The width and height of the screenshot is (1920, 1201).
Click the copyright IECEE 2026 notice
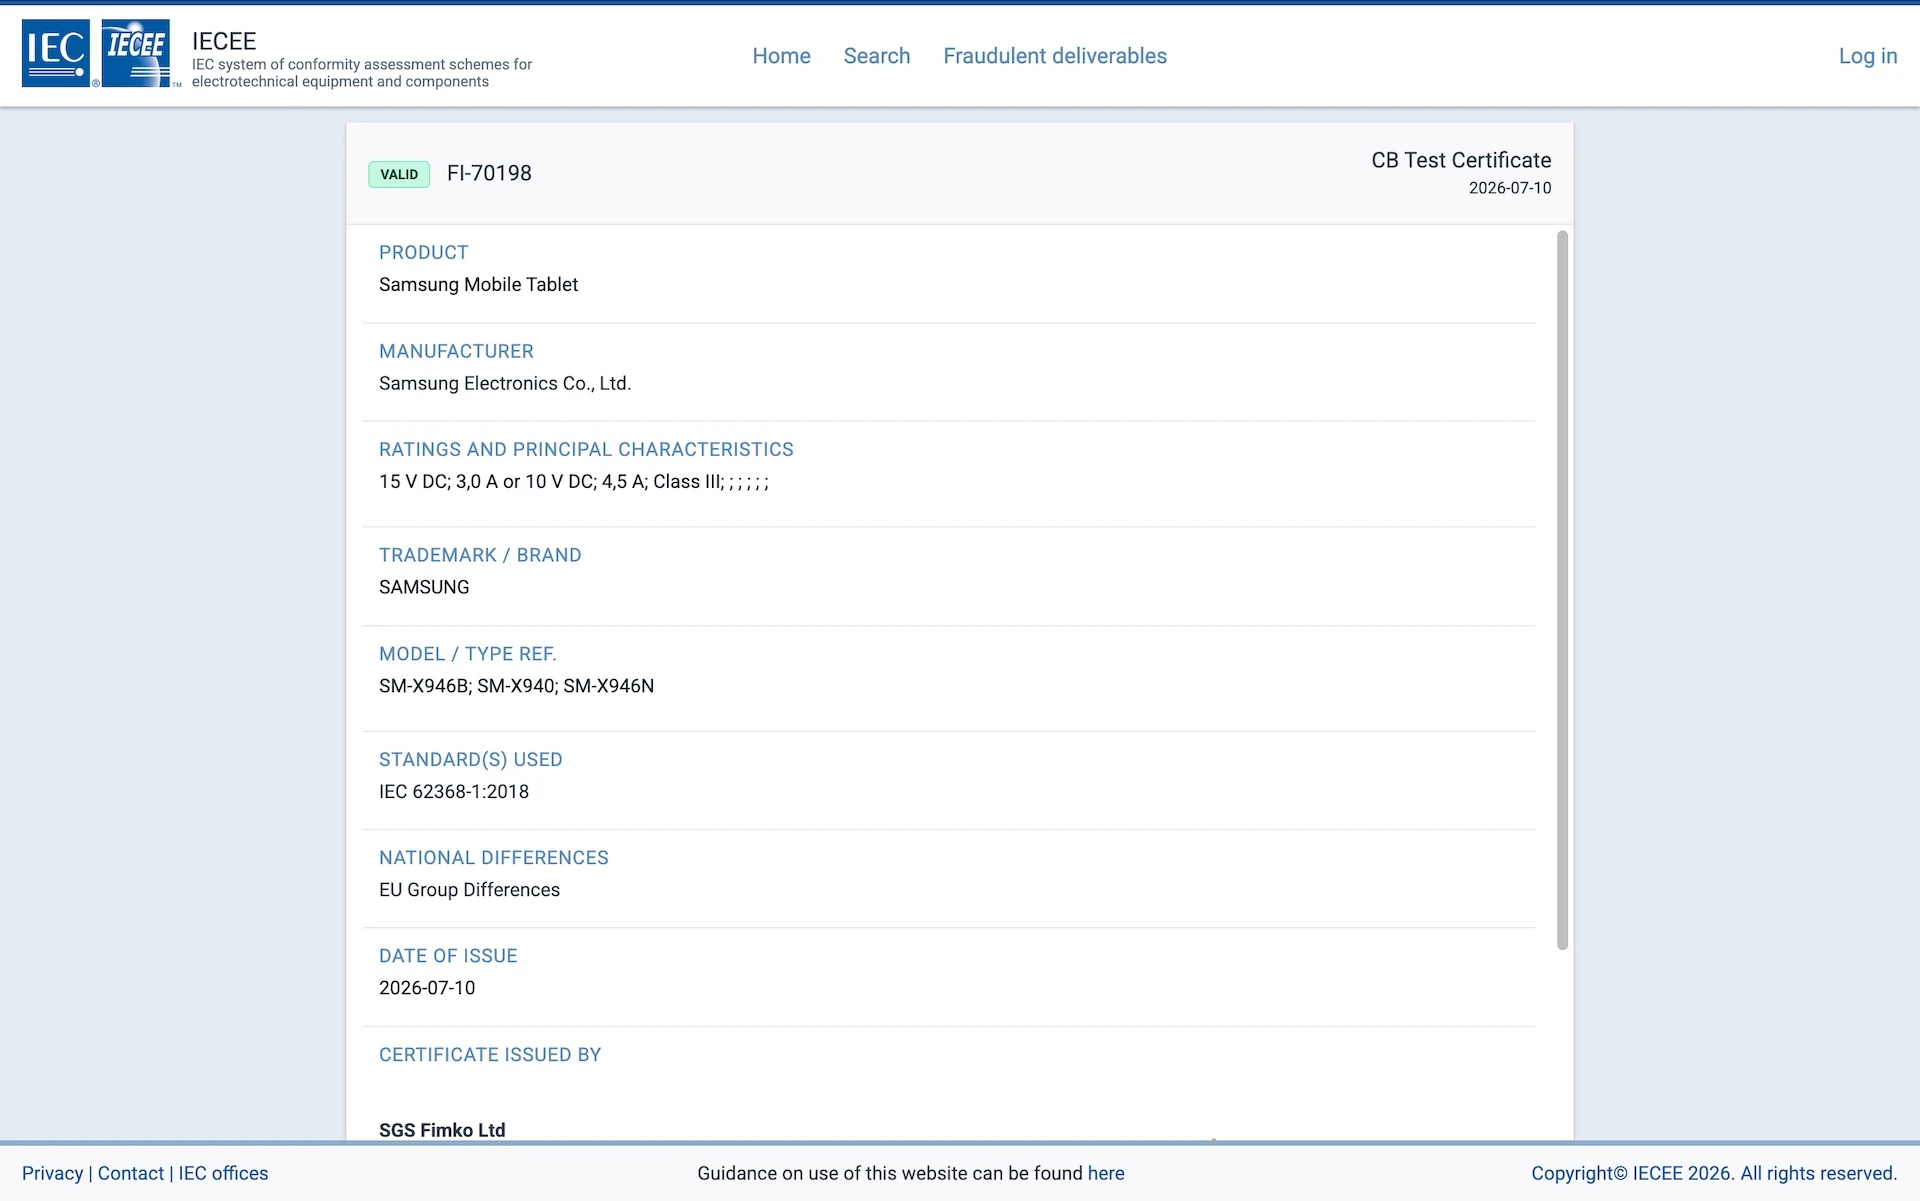(x=1714, y=1173)
